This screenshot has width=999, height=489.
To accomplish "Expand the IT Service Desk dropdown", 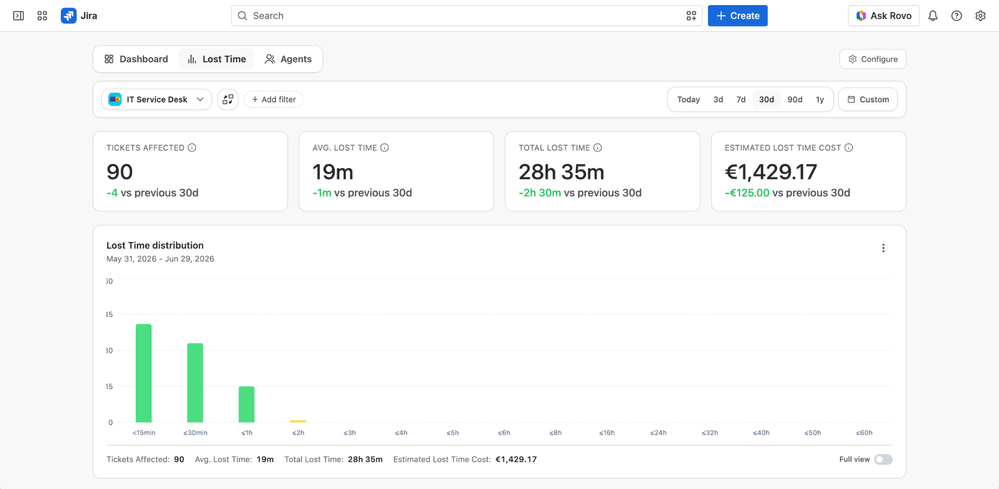I will coord(157,99).
